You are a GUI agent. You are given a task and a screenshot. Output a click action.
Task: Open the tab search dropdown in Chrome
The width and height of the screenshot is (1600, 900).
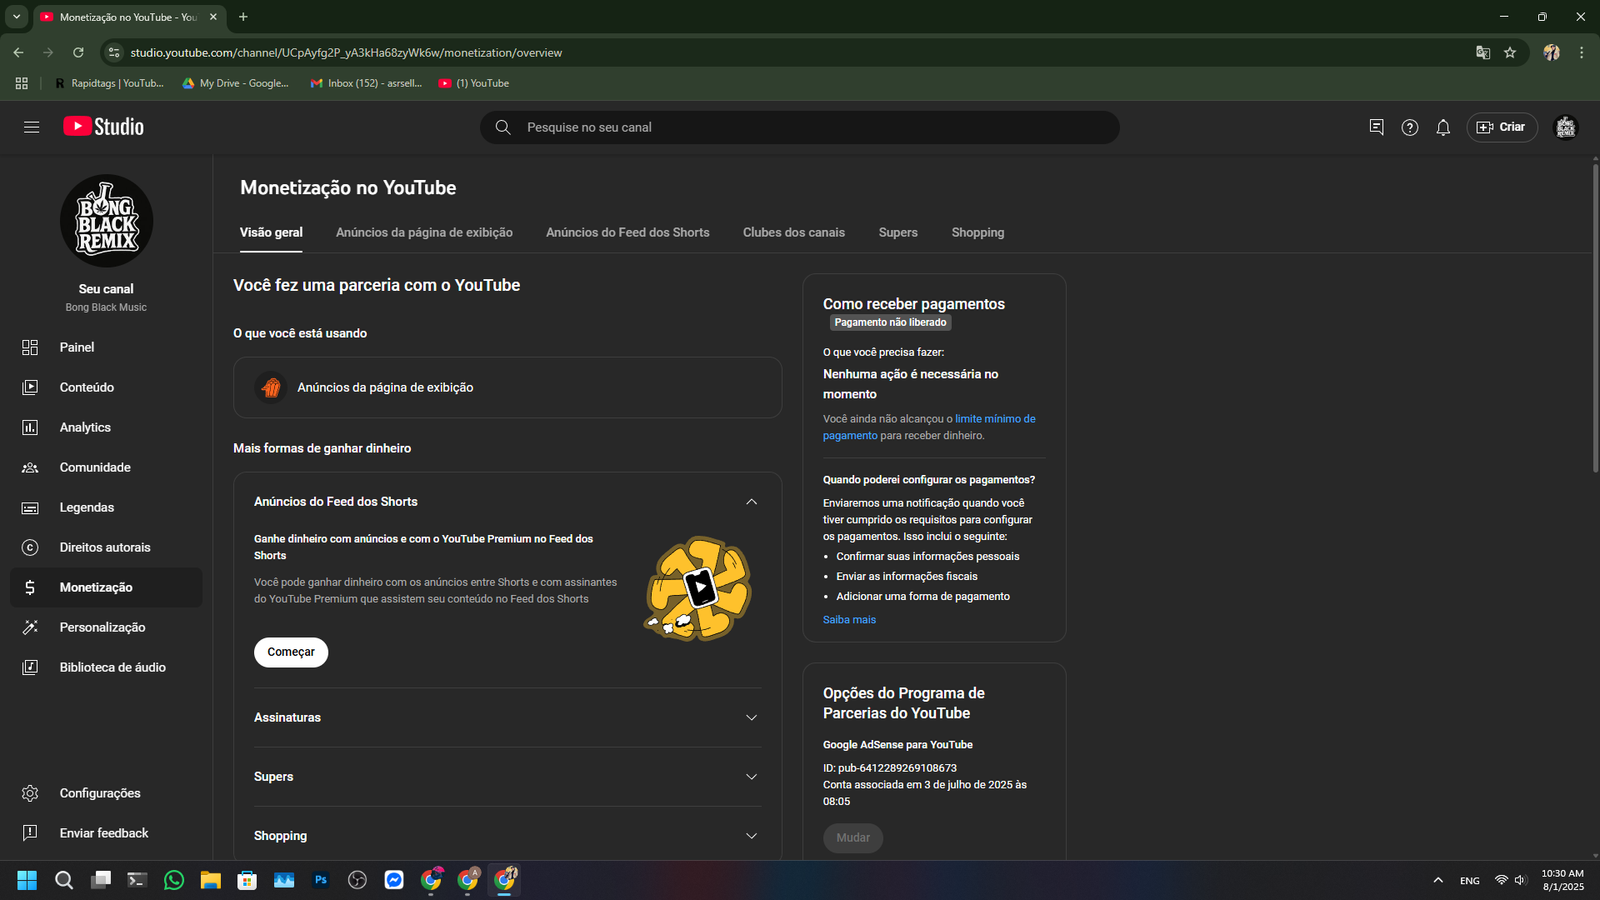(x=16, y=17)
